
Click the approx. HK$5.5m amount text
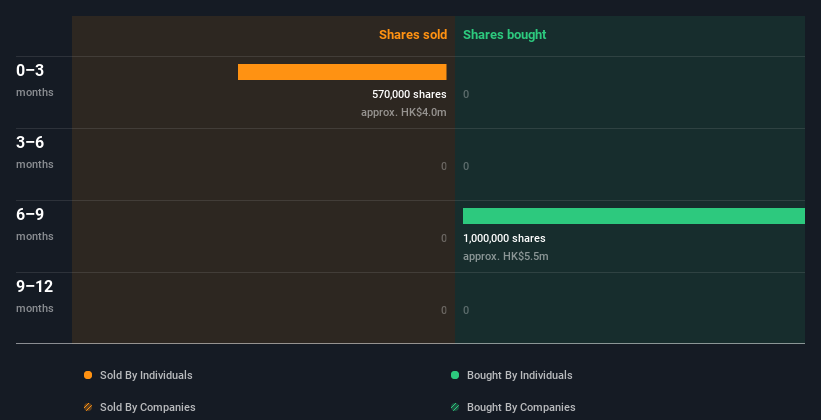pyautogui.click(x=506, y=256)
